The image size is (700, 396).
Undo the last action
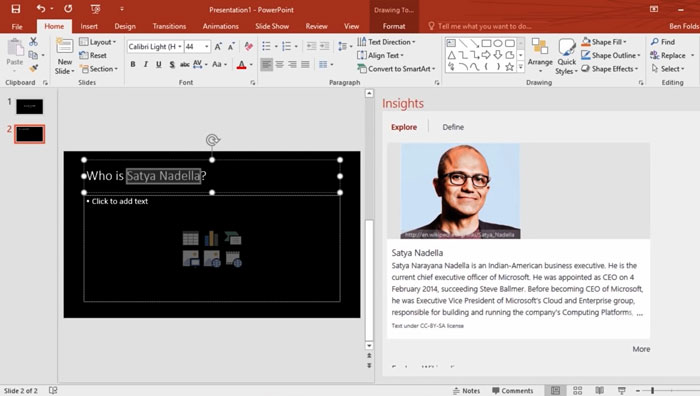point(41,8)
